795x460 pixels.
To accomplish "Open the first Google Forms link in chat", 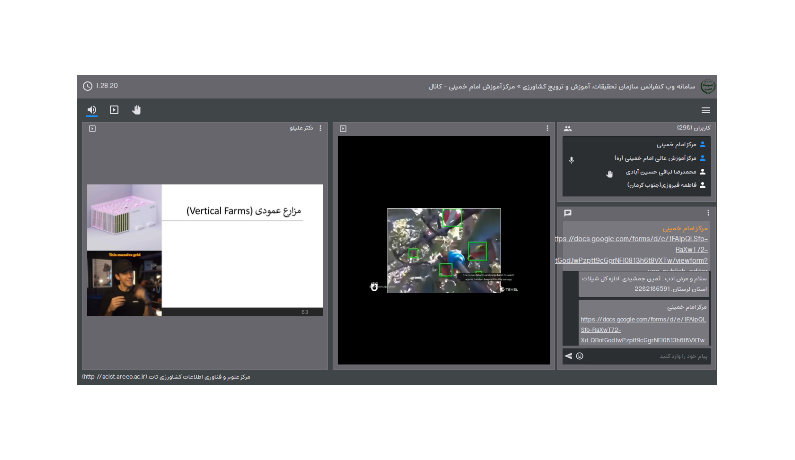I will click(x=631, y=250).
